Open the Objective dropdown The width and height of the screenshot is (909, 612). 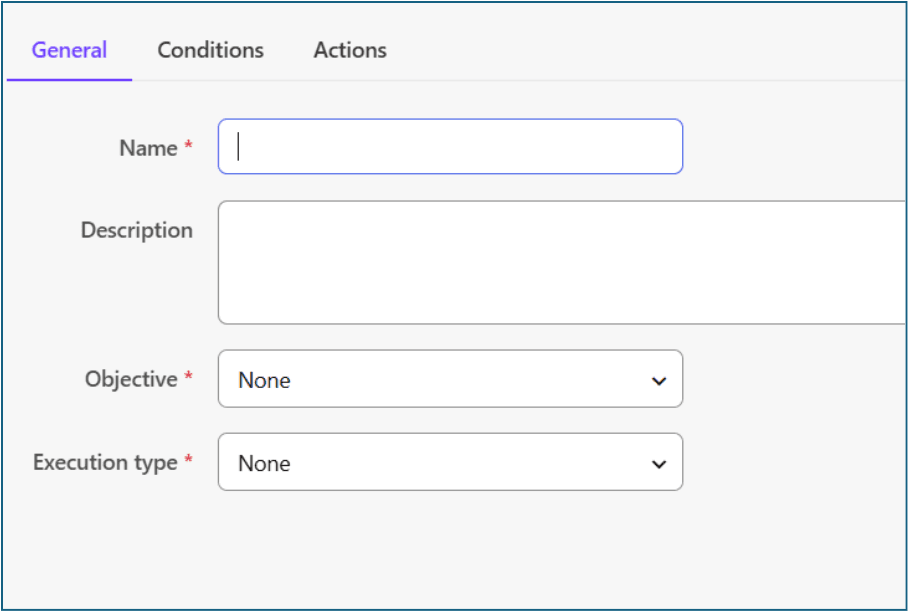450,379
